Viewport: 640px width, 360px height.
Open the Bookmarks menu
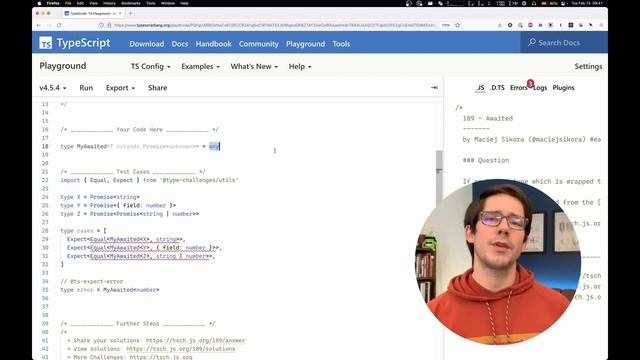[131, 3]
